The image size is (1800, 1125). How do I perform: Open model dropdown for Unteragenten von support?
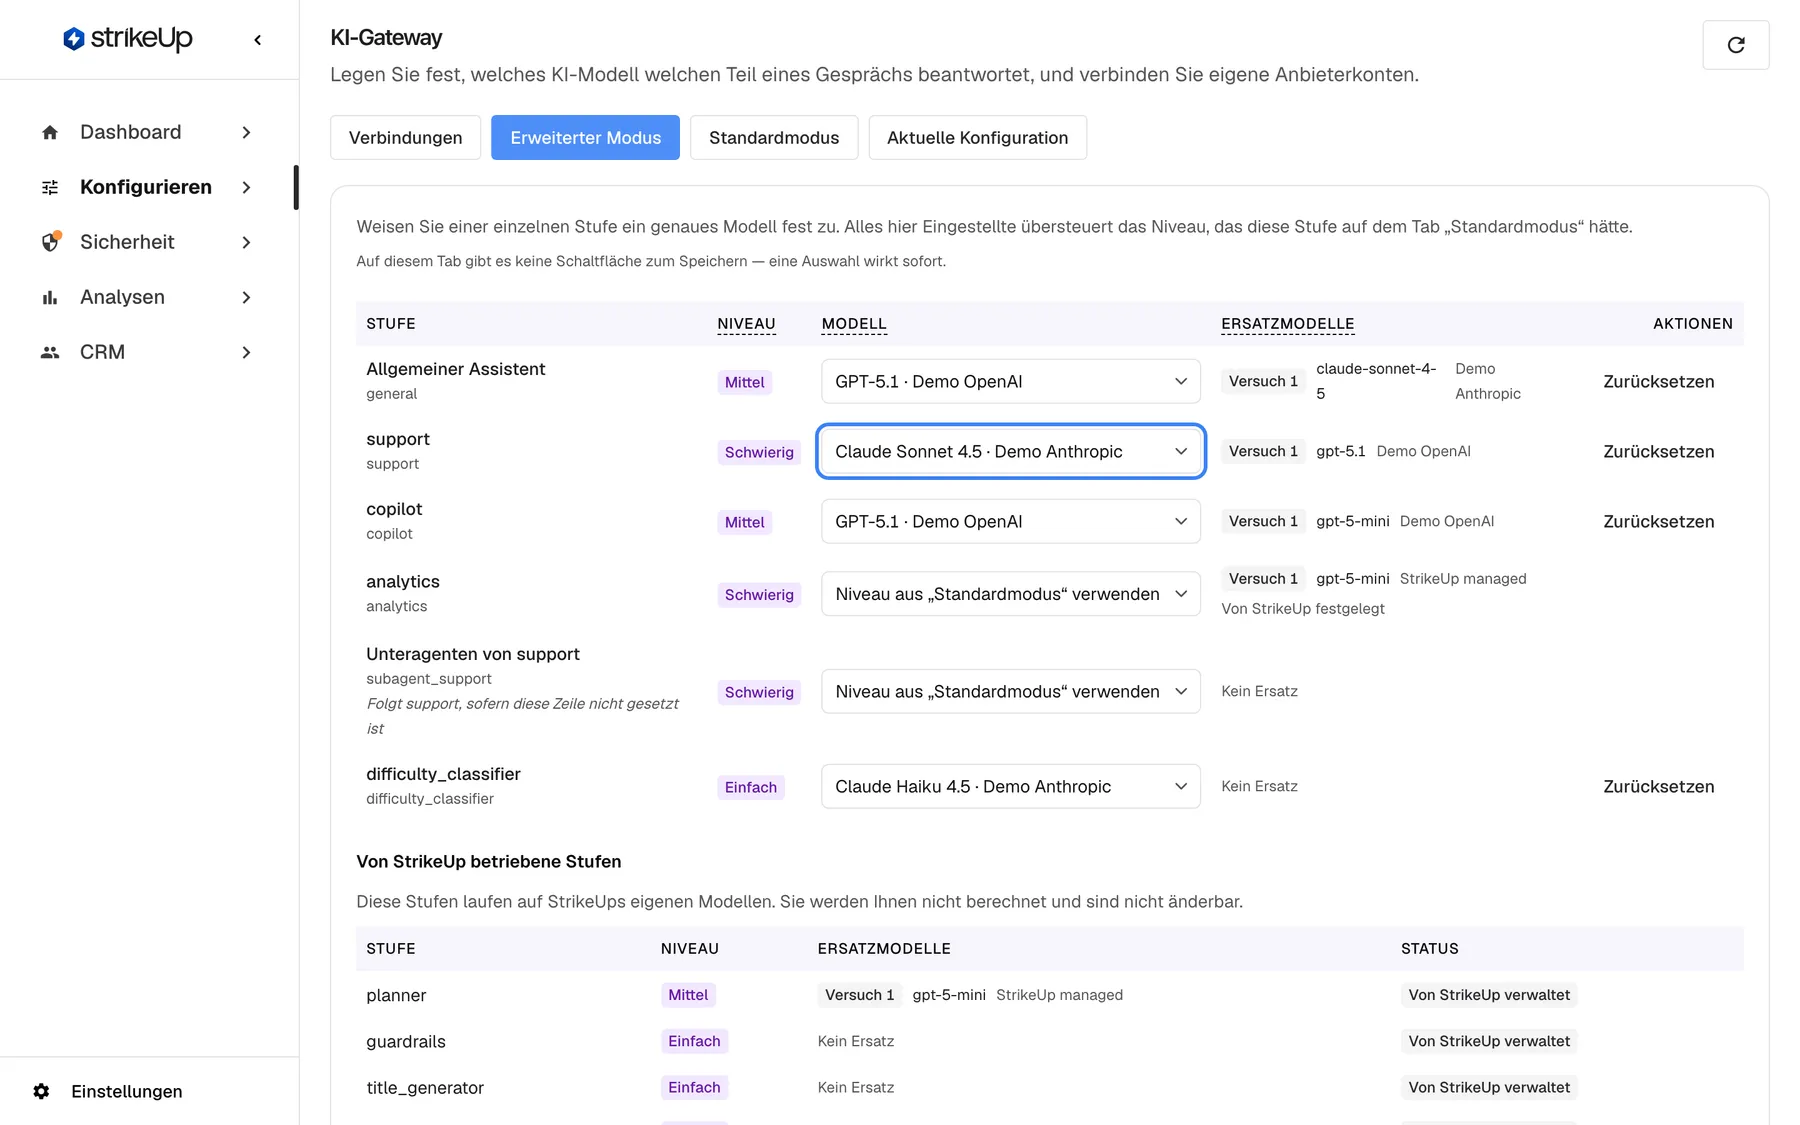(1010, 691)
